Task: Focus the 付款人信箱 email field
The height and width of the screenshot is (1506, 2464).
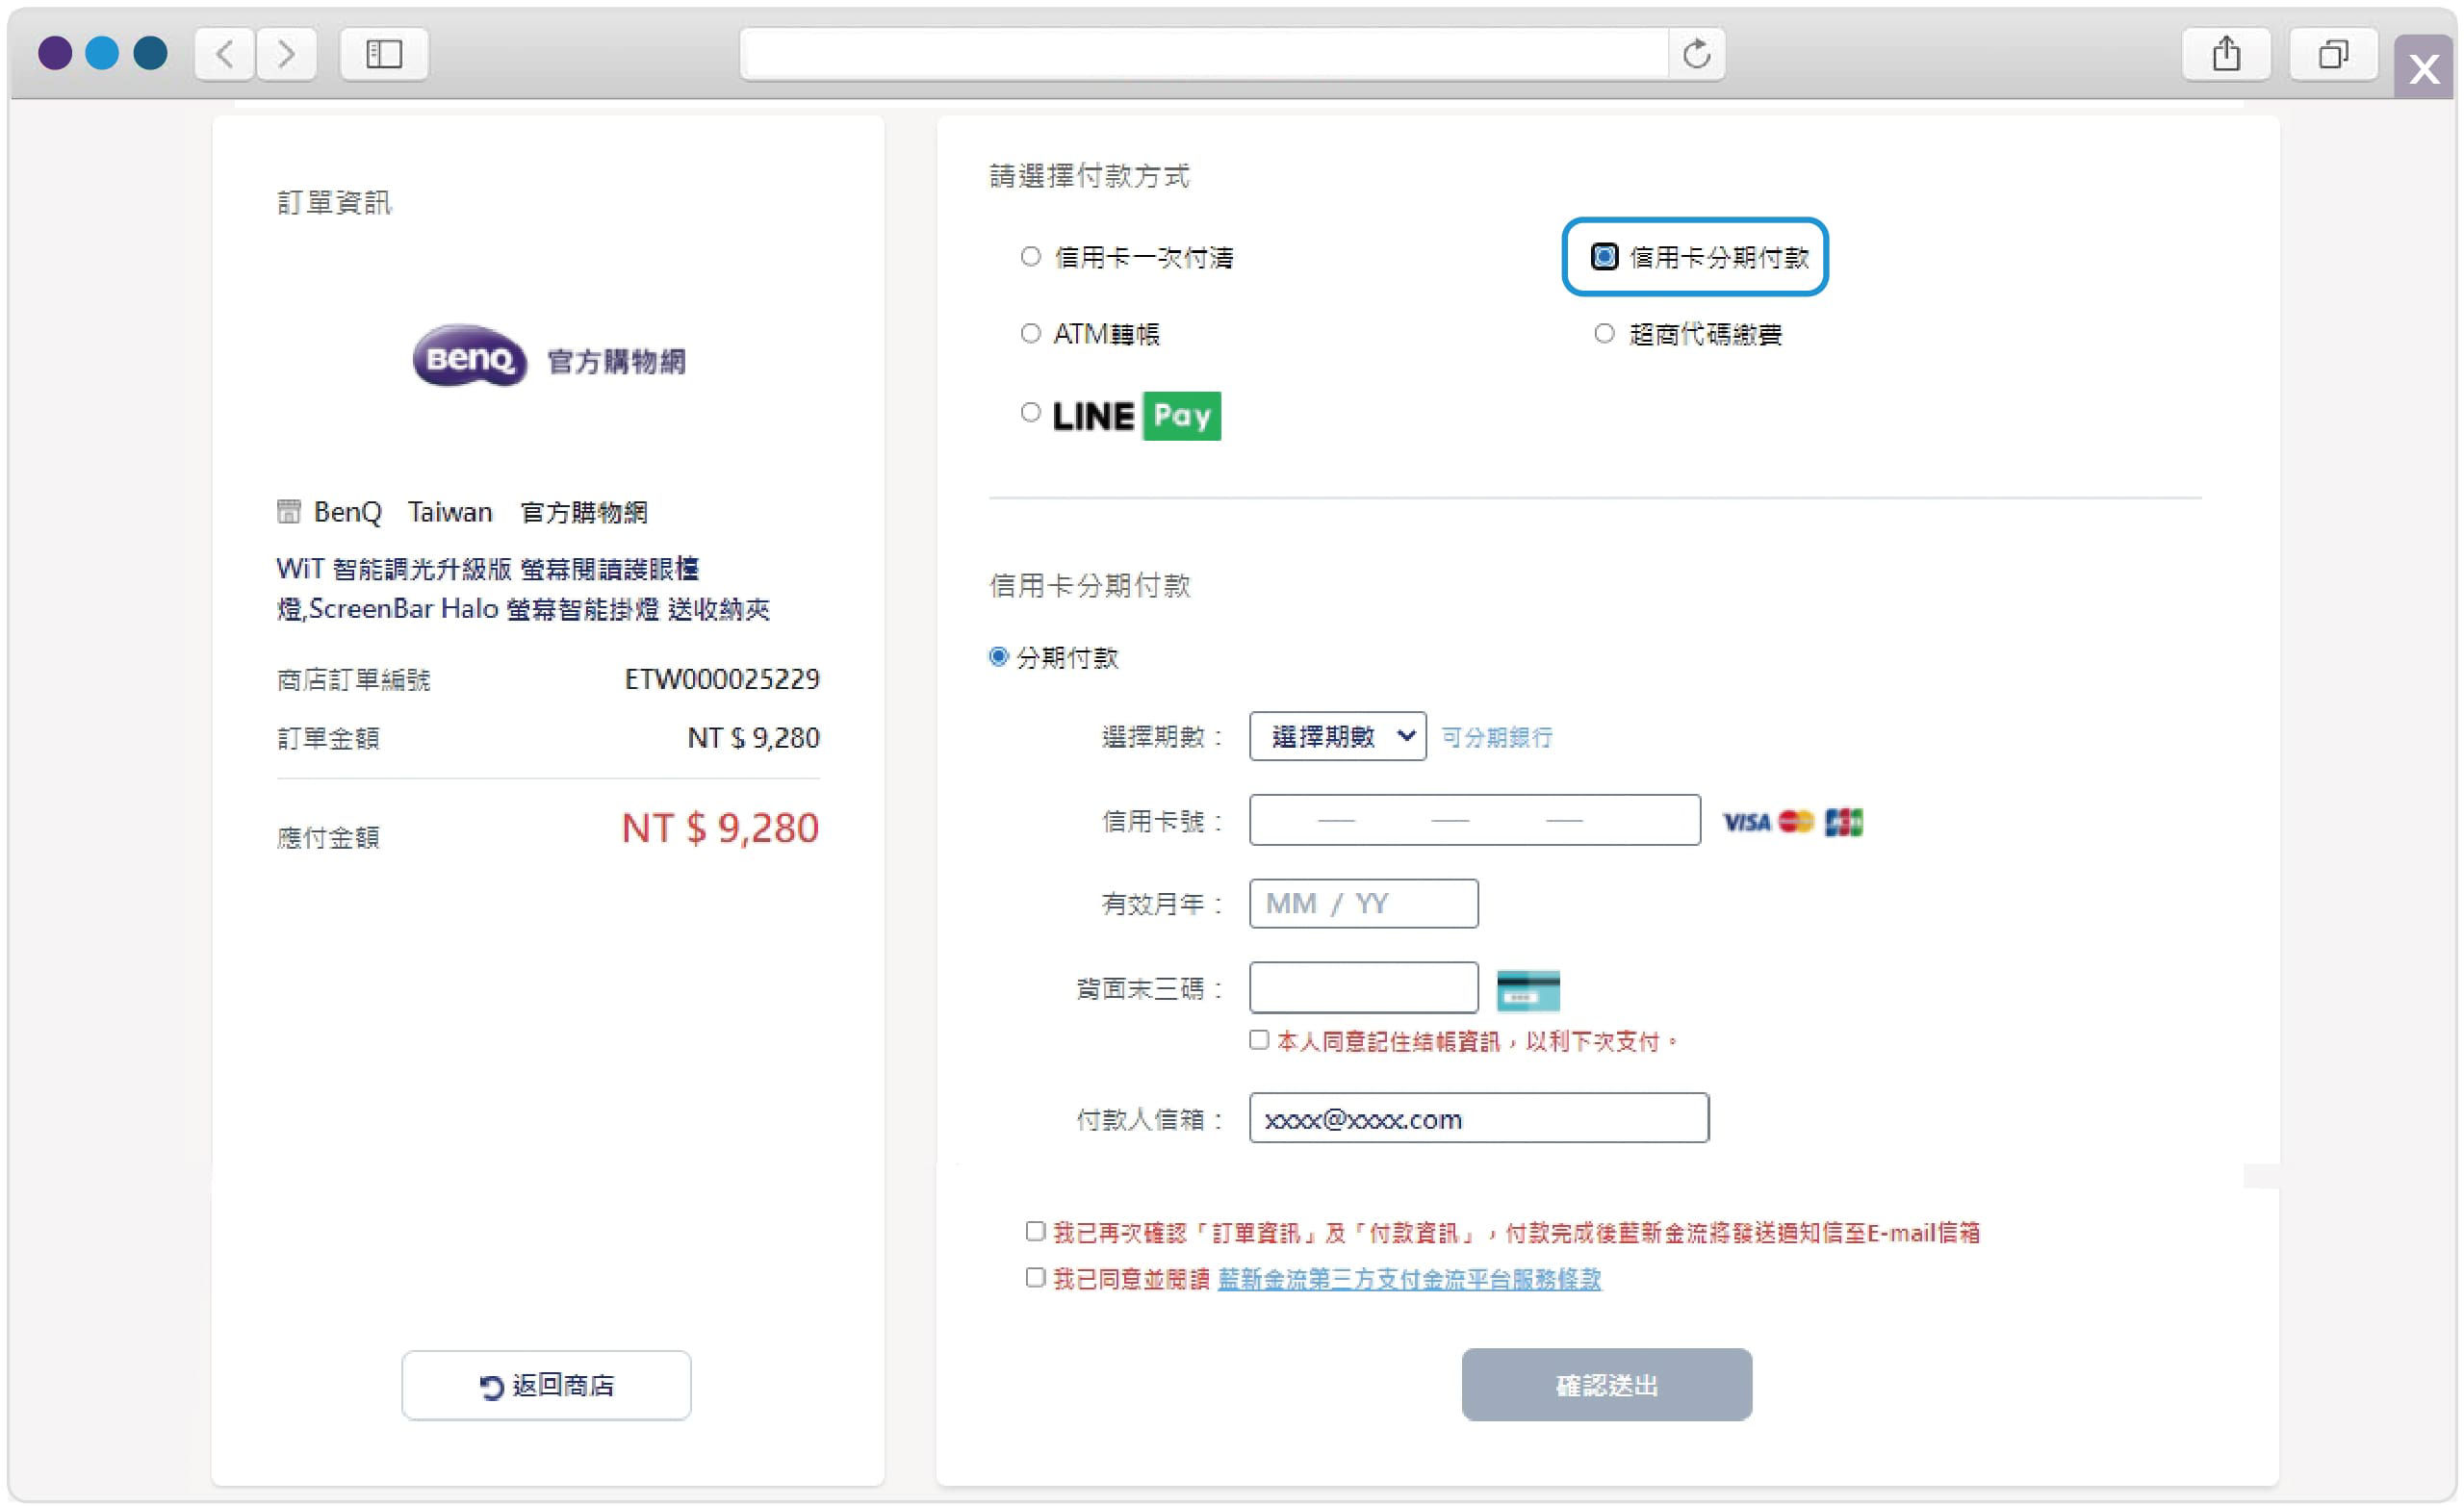Action: 1479,1118
